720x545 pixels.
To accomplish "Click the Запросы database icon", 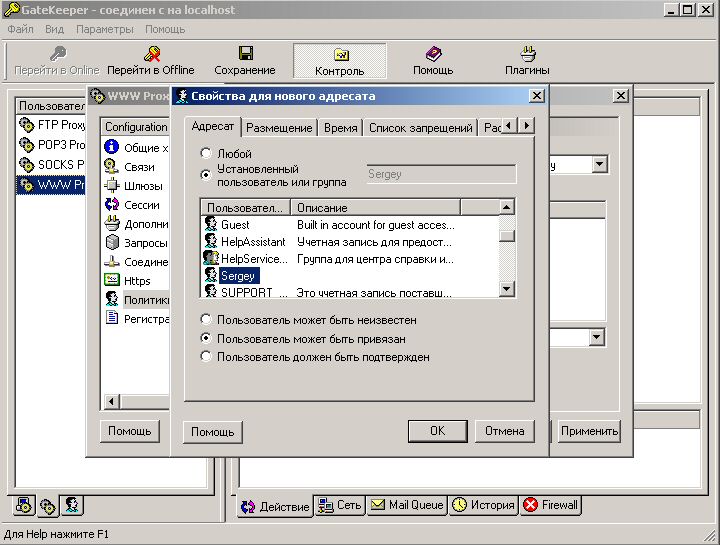I will coord(112,242).
